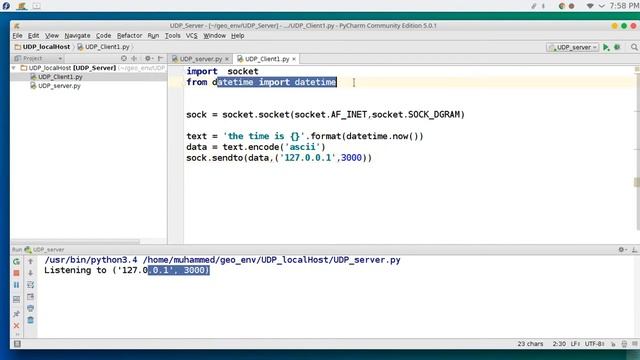Screen dimensions: 640x360
Task: Toggle soft-wrap in the Run console
Action: pos(31,285)
